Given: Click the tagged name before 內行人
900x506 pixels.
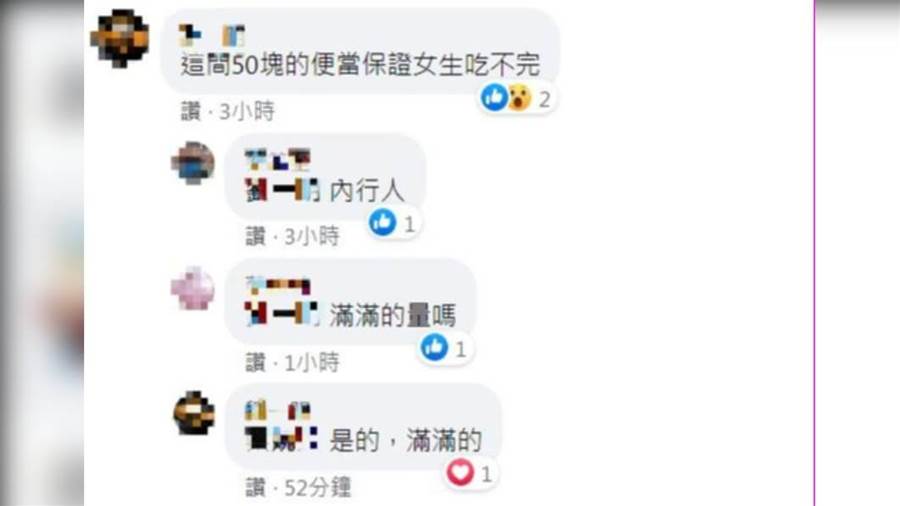Looking at the screenshot, I should 282,190.
